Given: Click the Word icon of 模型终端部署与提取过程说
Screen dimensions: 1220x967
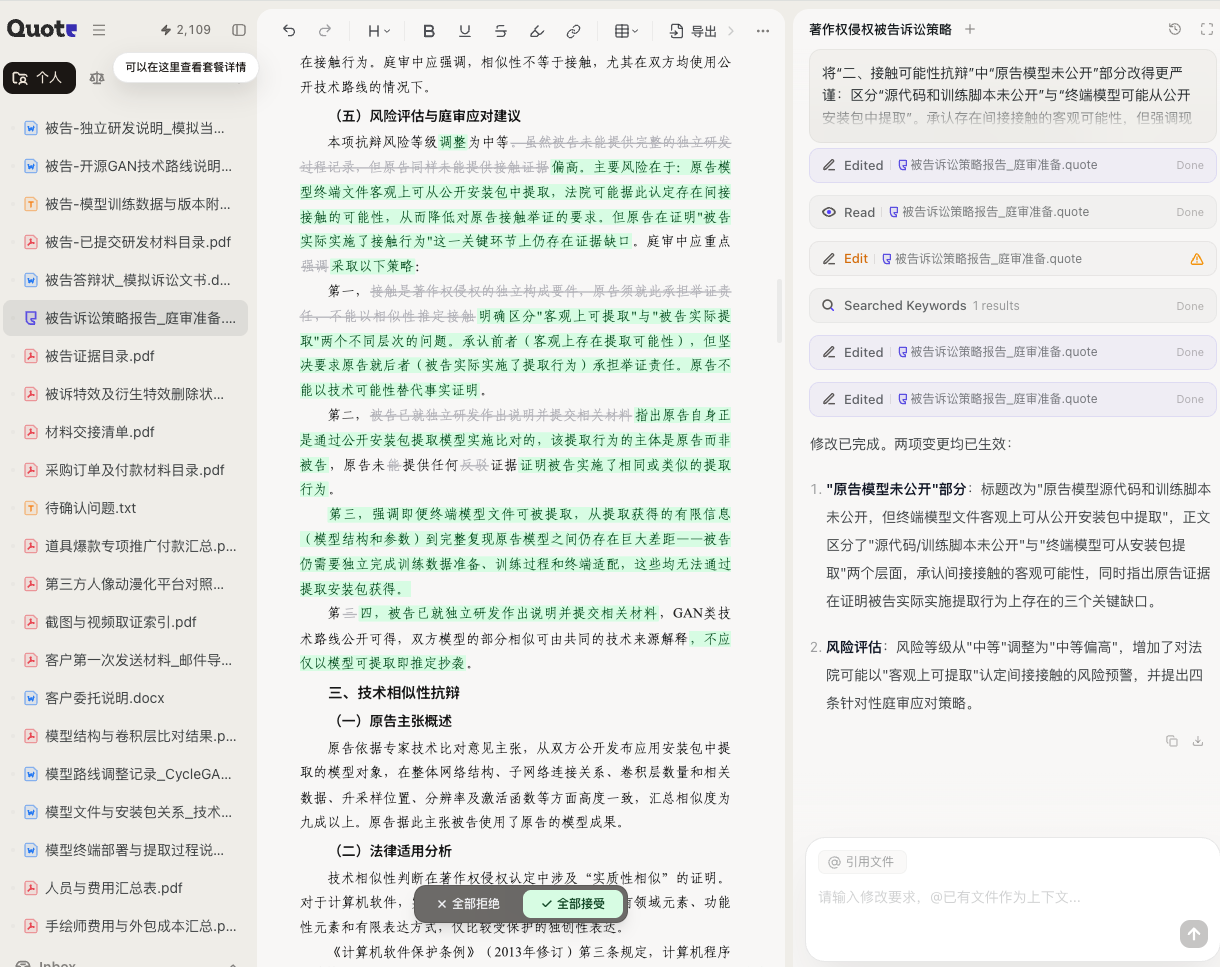Looking at the screenshot, I should click(31, 850).
